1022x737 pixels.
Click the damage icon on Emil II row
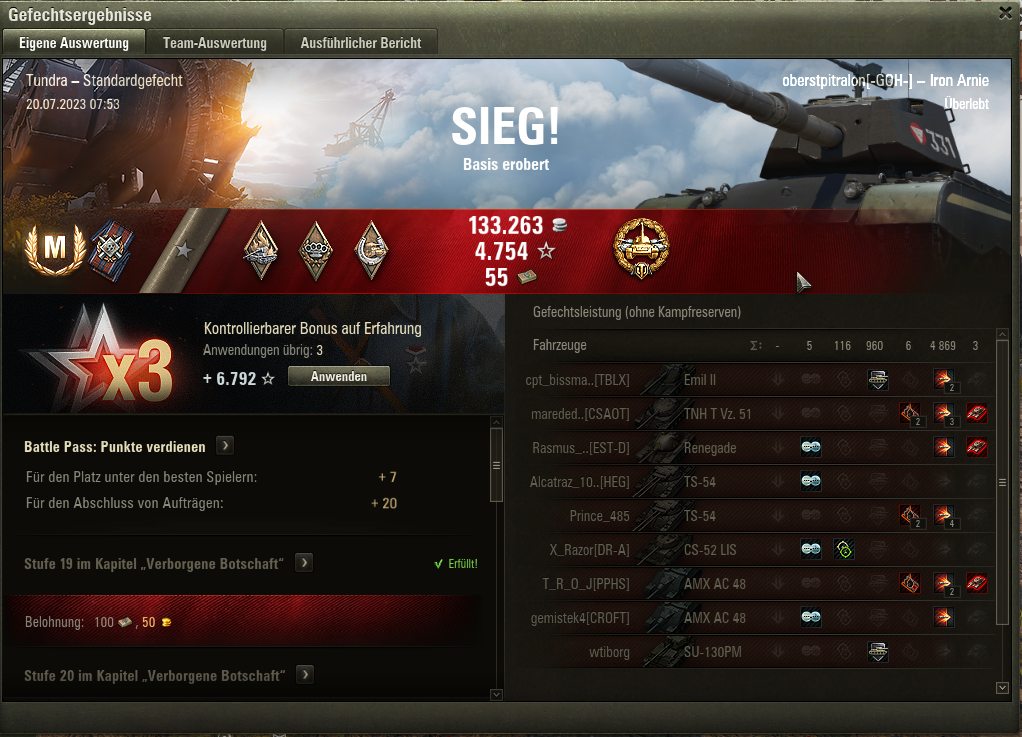(x=944, y=380)
